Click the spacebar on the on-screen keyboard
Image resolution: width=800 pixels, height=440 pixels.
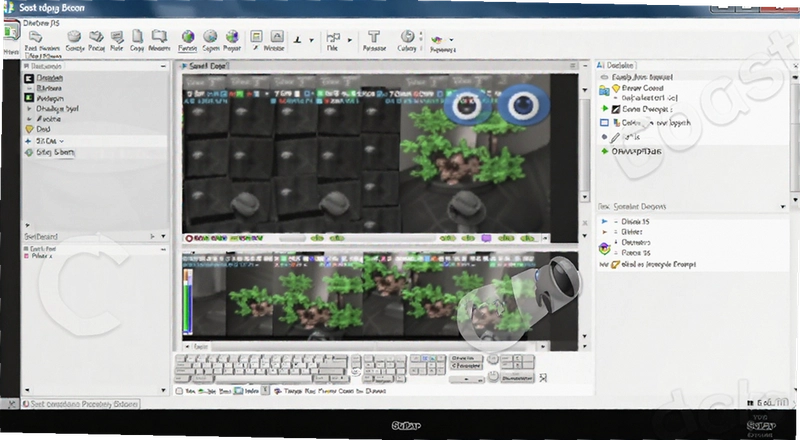pos(263,379)
